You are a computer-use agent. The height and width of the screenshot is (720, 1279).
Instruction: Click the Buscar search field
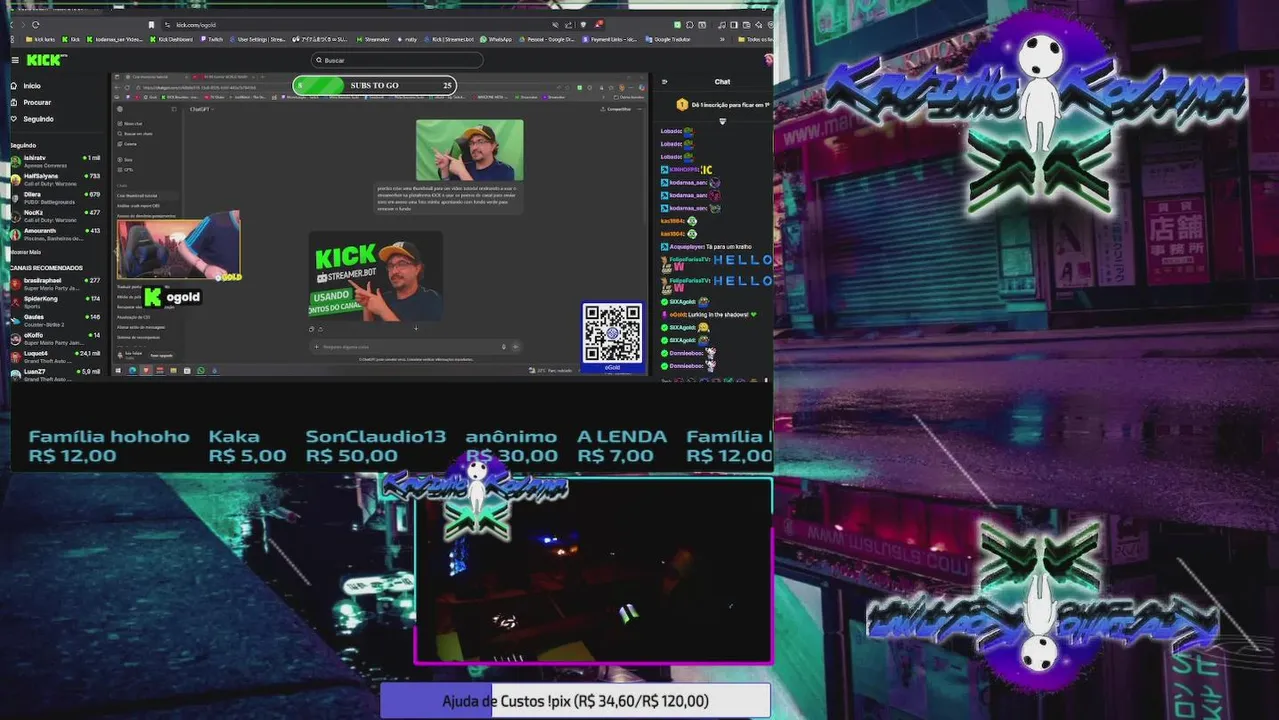(396, 60)
